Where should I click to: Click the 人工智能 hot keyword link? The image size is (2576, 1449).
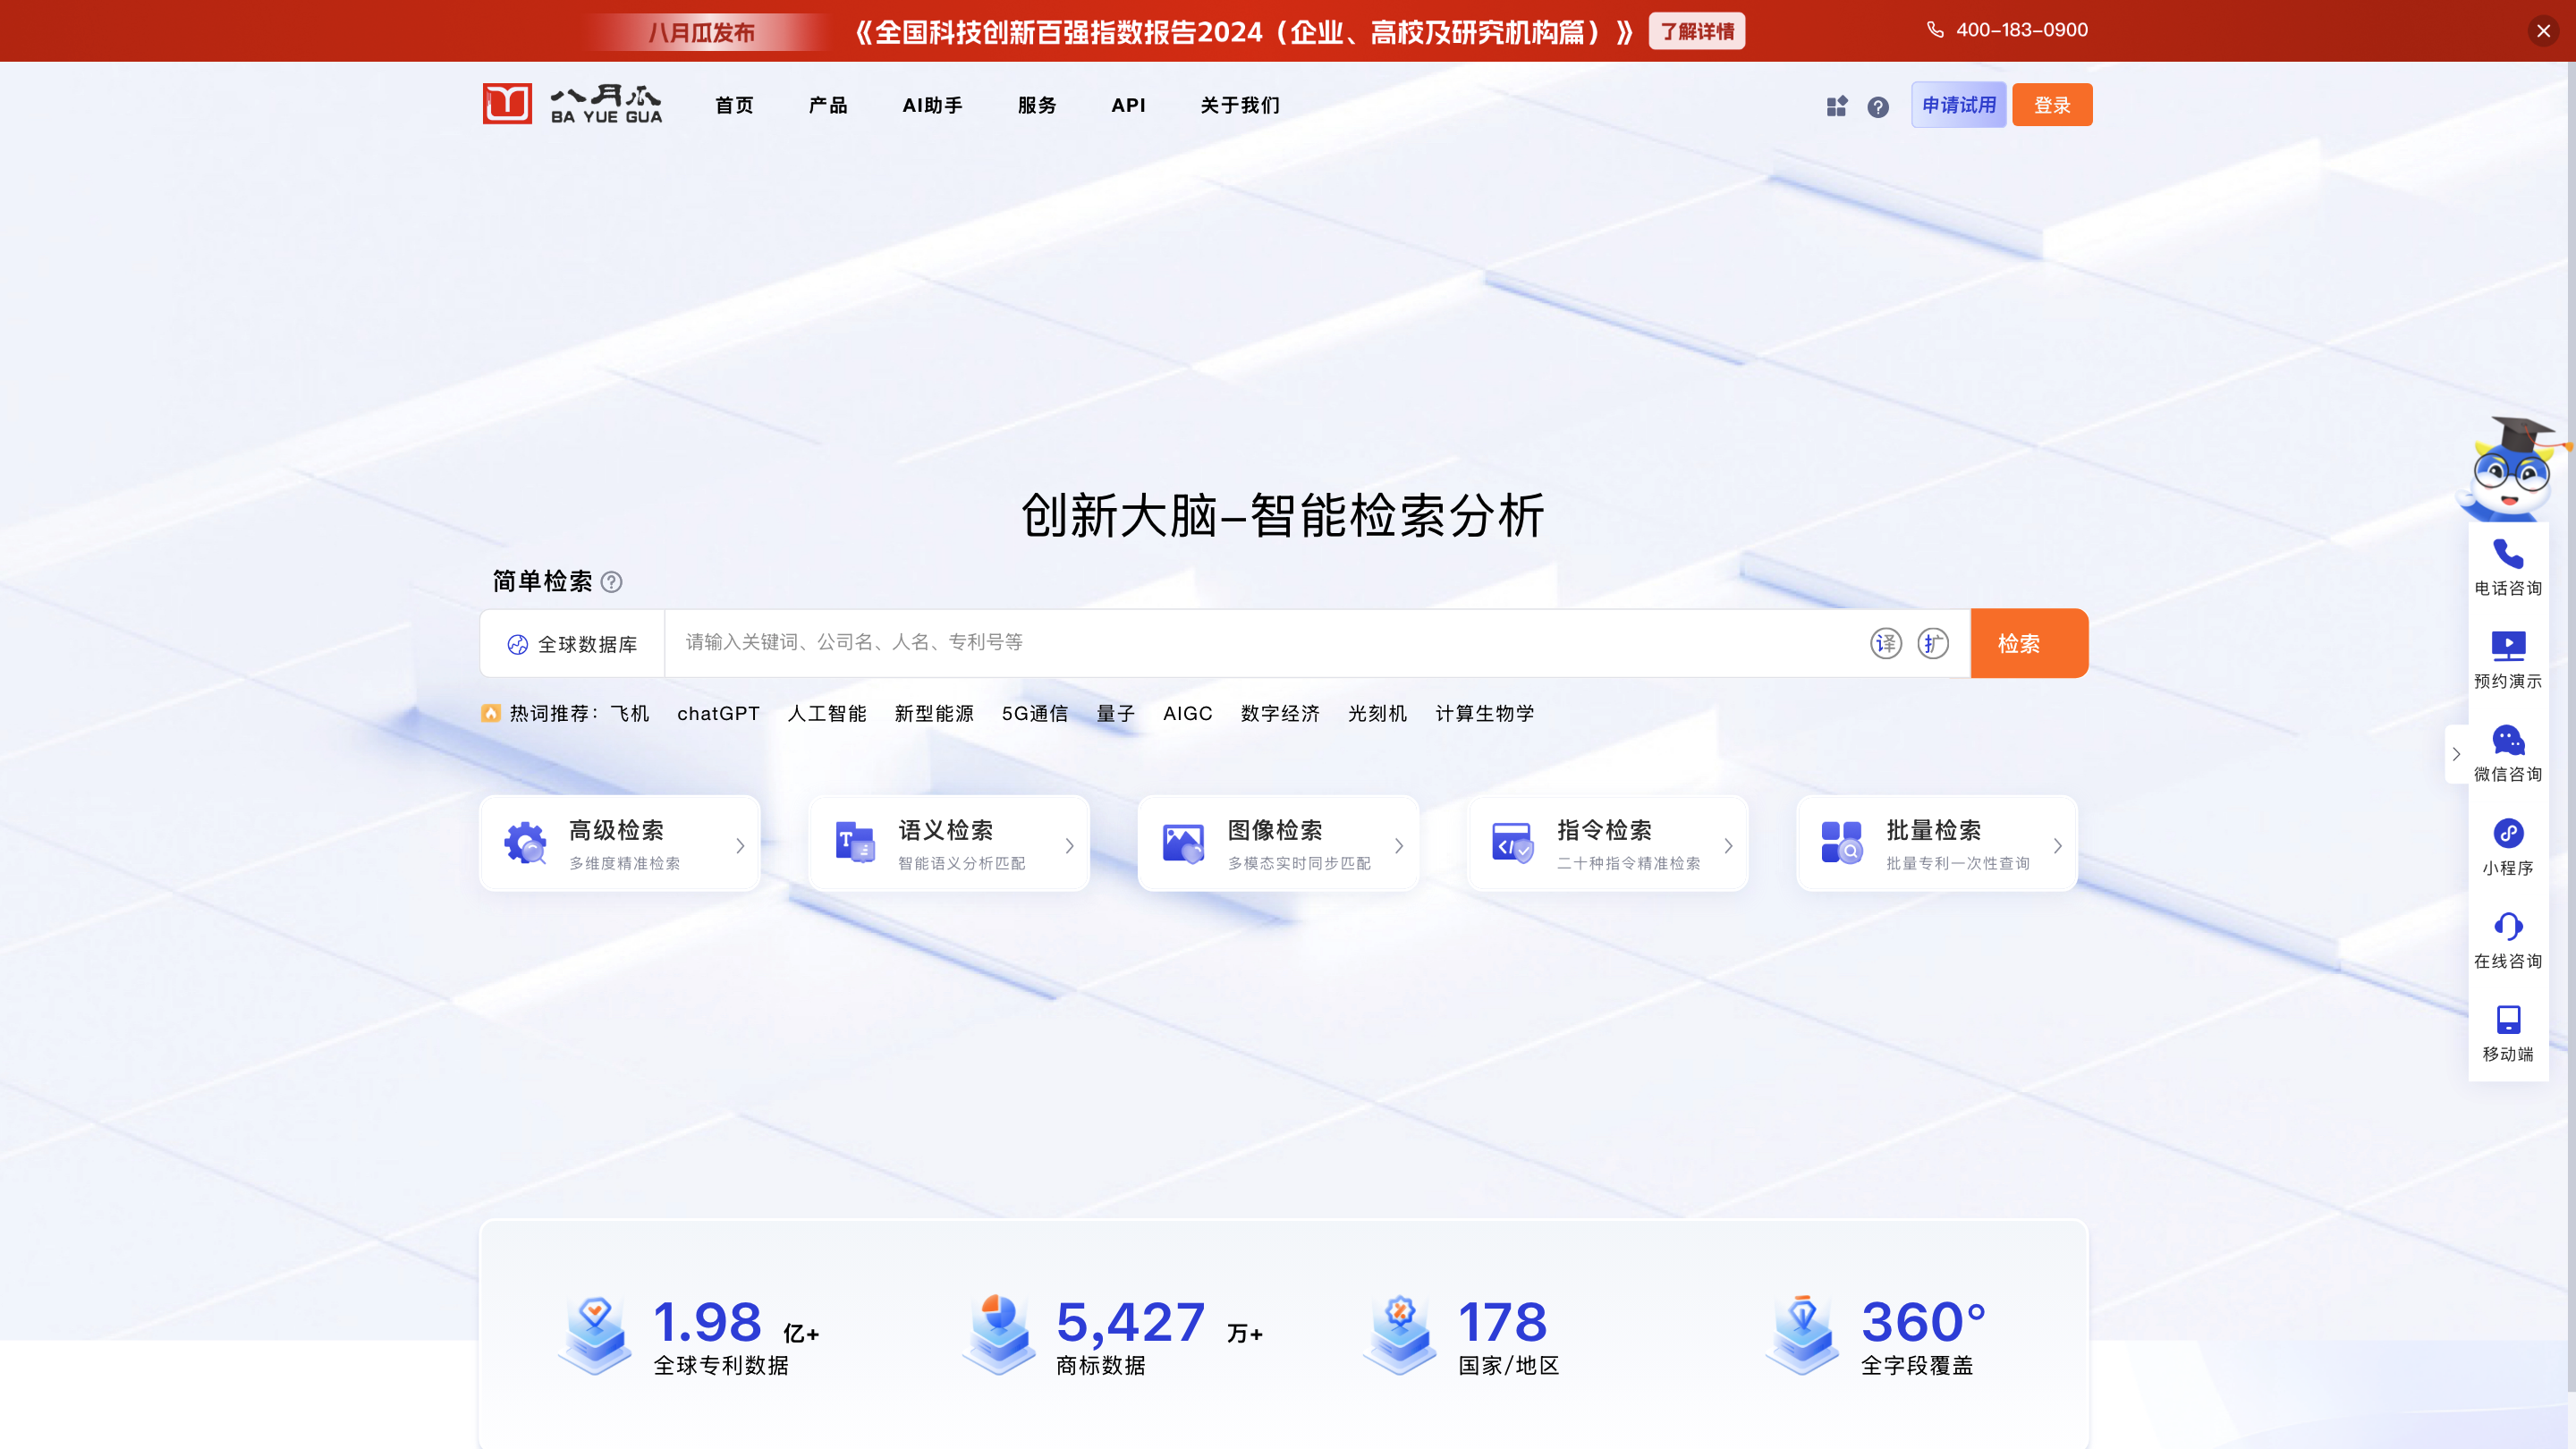pyautogui.click(x=826, y=713)
